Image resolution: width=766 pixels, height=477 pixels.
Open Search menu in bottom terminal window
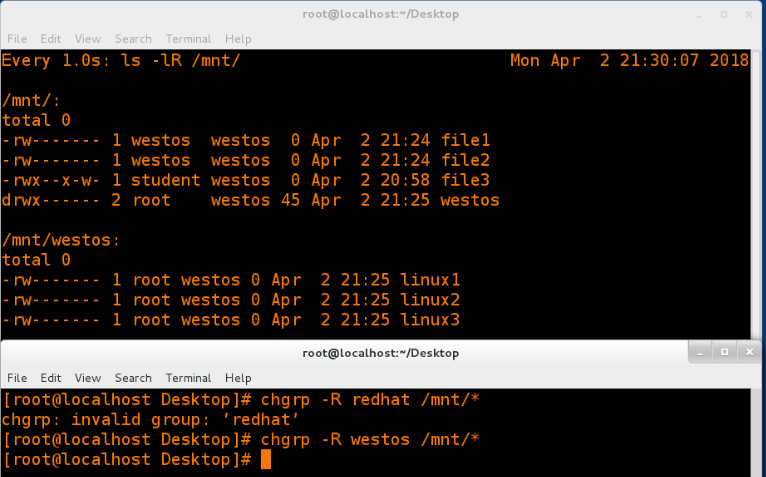(x=133, y=378)
